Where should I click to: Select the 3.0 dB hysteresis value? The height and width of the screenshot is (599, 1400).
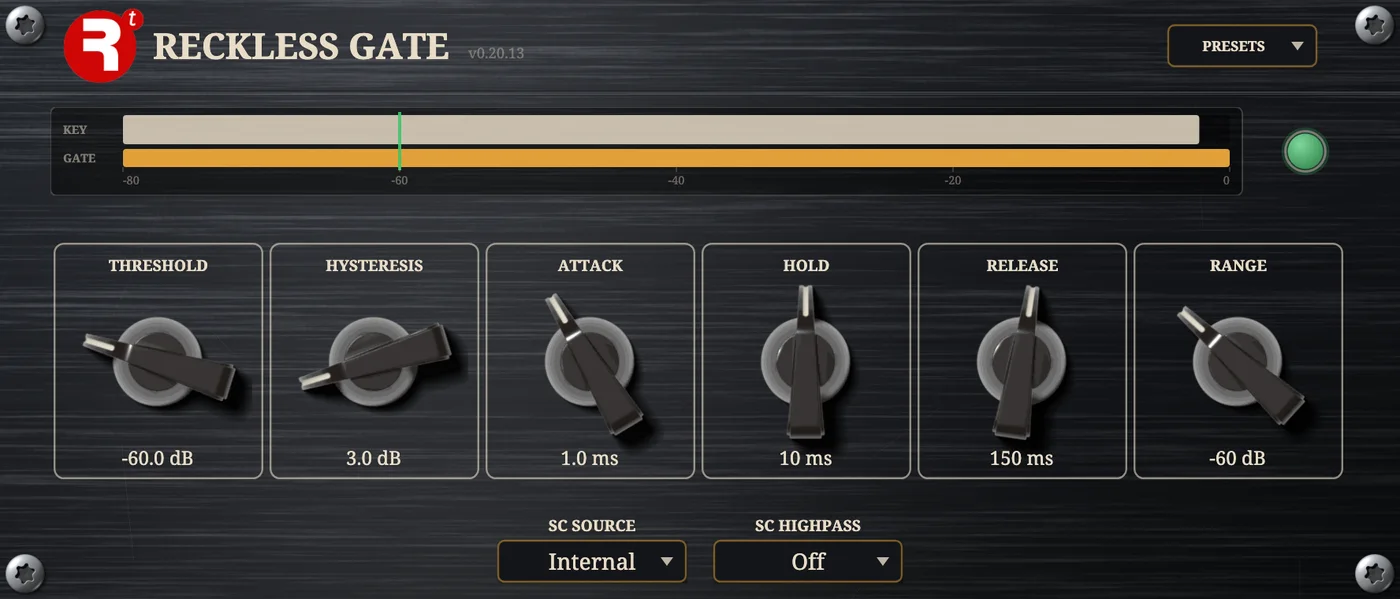(x=374, y=458)
